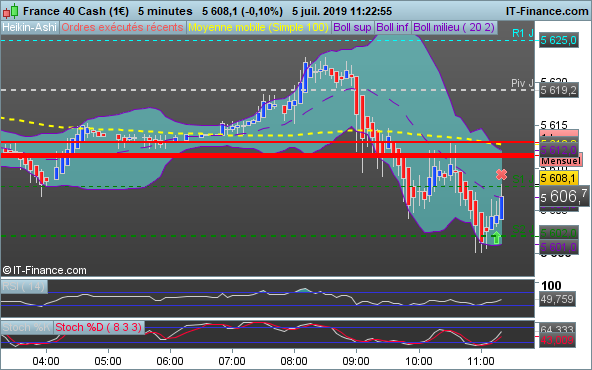
Task: Click the Boll inf indicator label
Action: pos(392,27)
